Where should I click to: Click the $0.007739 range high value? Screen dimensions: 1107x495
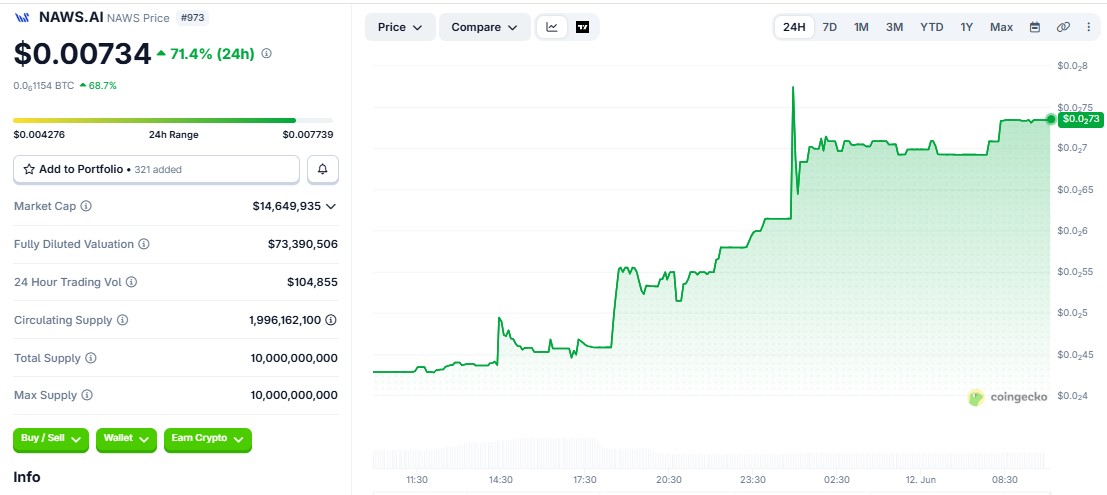click(308, 135)
